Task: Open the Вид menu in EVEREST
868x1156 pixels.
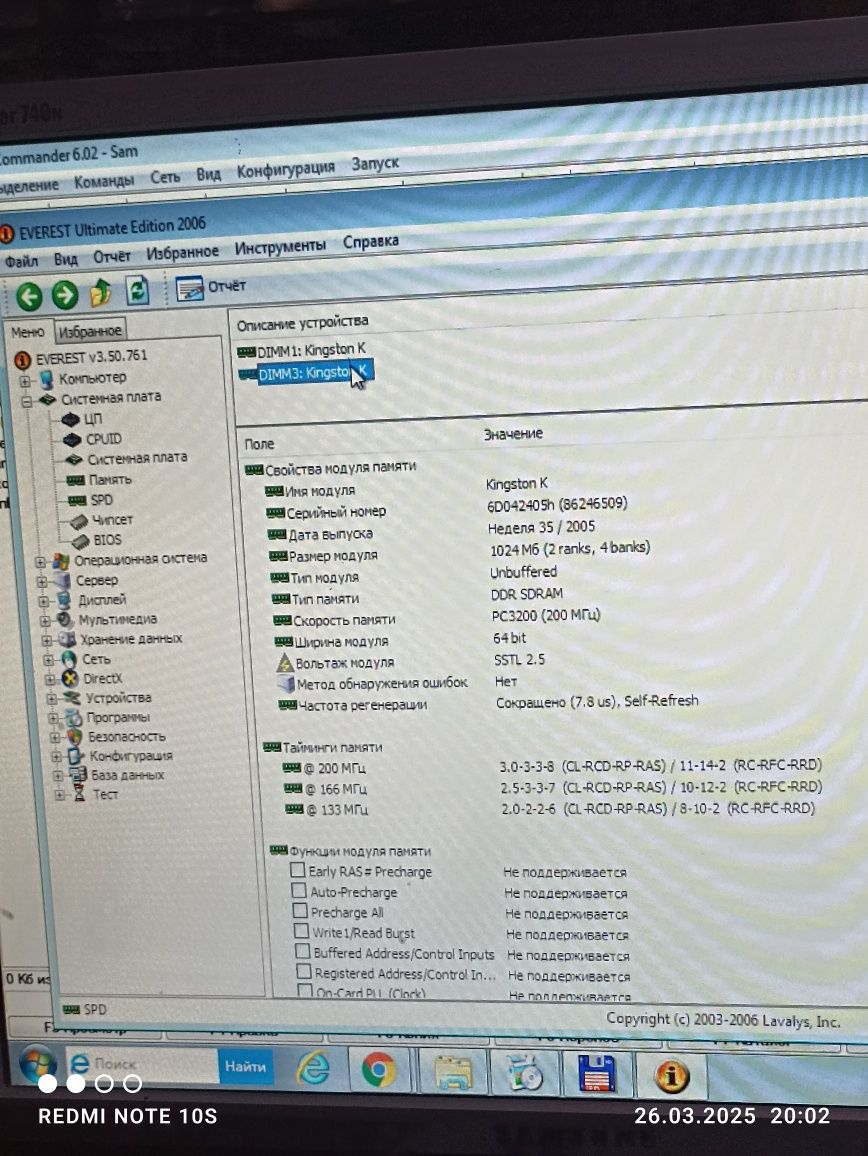Action: pos(66,259)
